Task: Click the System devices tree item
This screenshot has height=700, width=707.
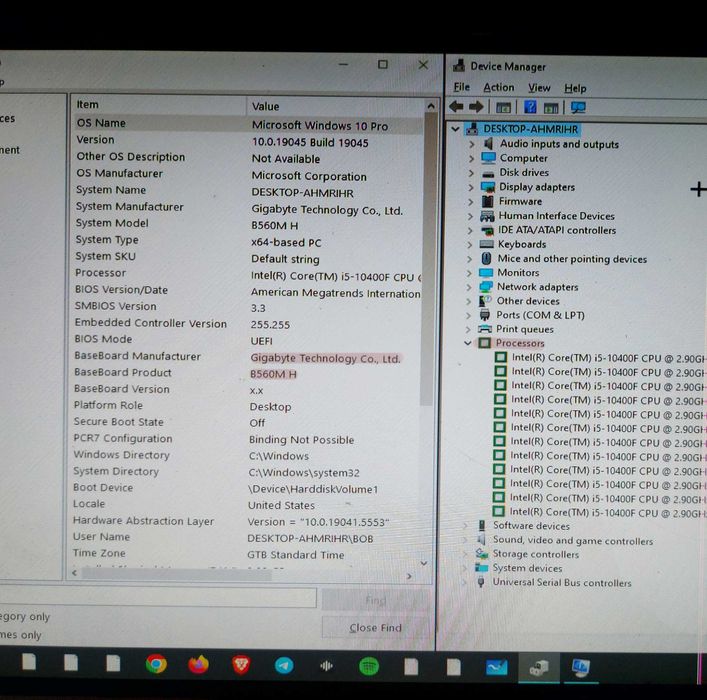Action: point(527,568)
